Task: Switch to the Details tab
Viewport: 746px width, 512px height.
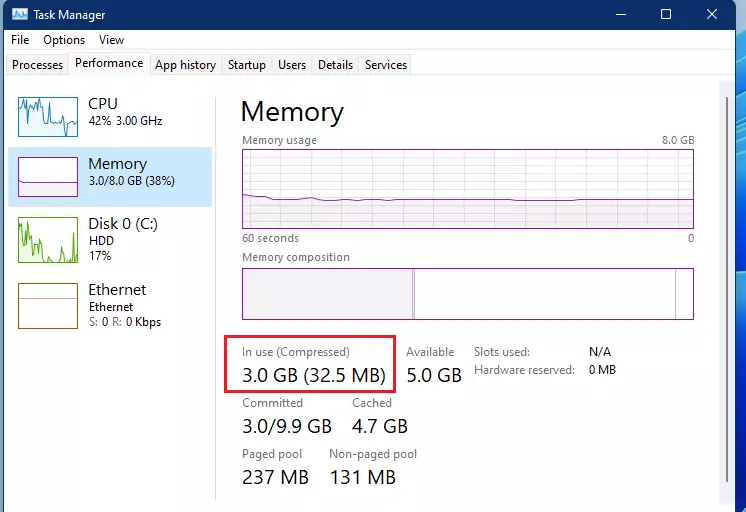Action: 335,65
